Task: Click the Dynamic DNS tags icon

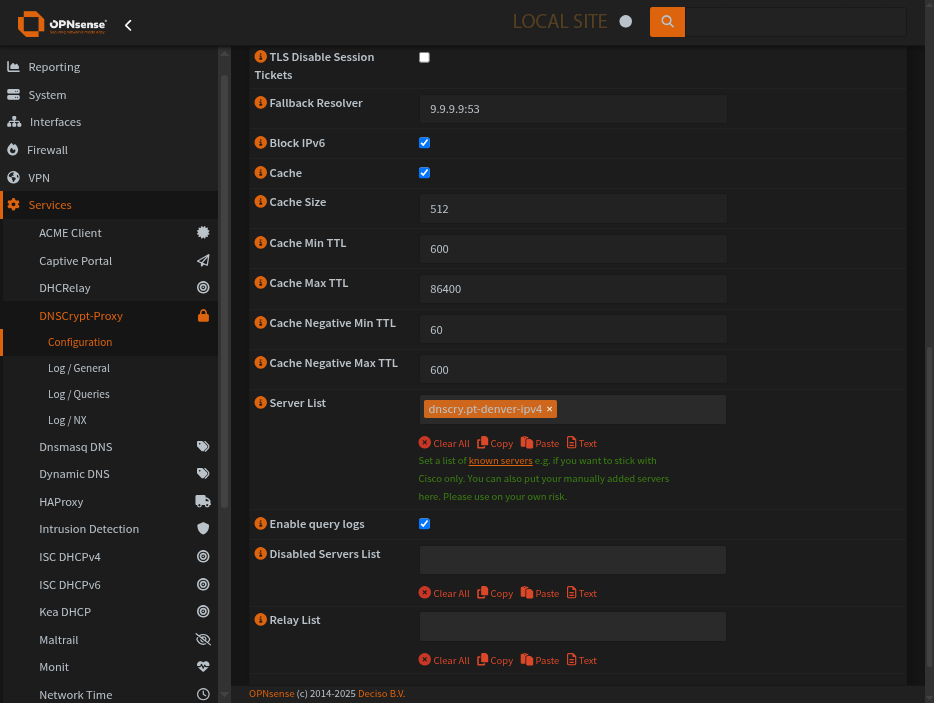Action: [203, 474]
